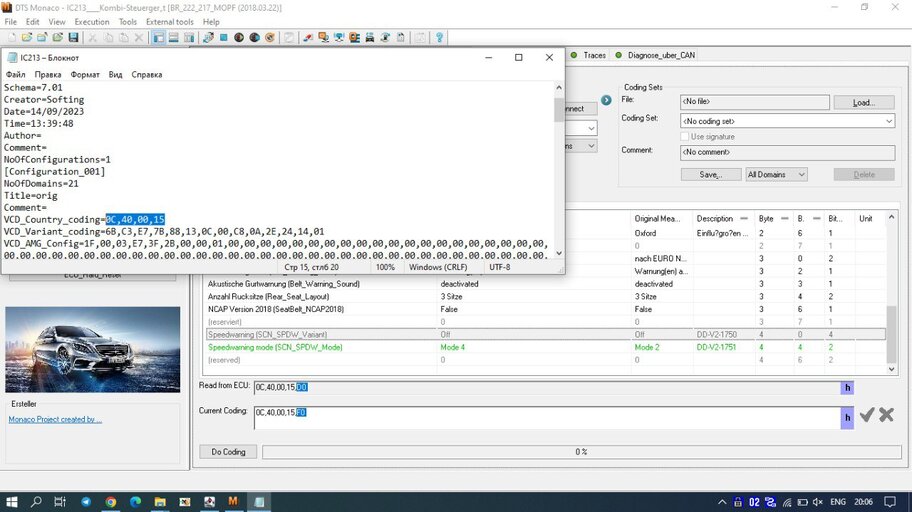This screenshot has width=912, height=512.
Task: Click the Comment field showing <No comment>
Action: [x=787, y=152]
